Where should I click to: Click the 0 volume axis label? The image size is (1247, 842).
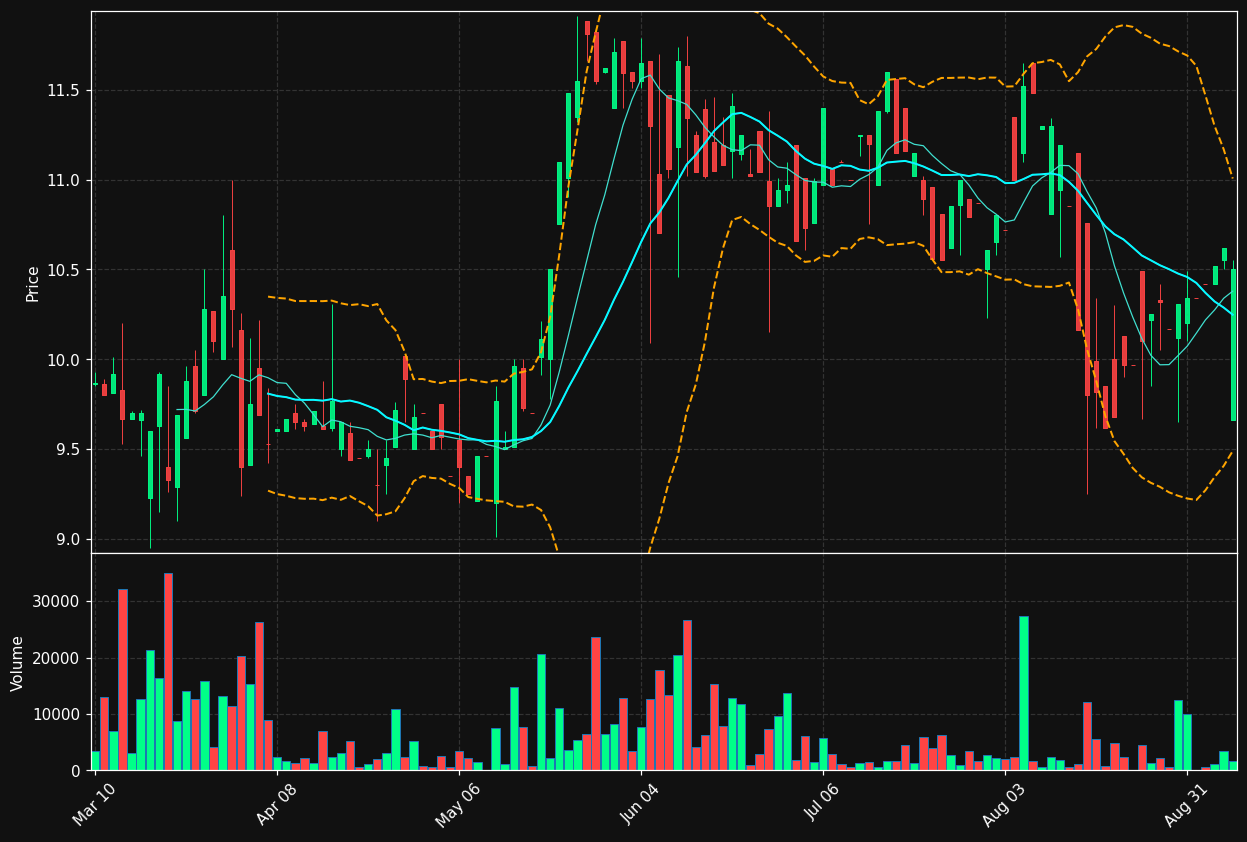pyautogui.click(x=76, y=771)
